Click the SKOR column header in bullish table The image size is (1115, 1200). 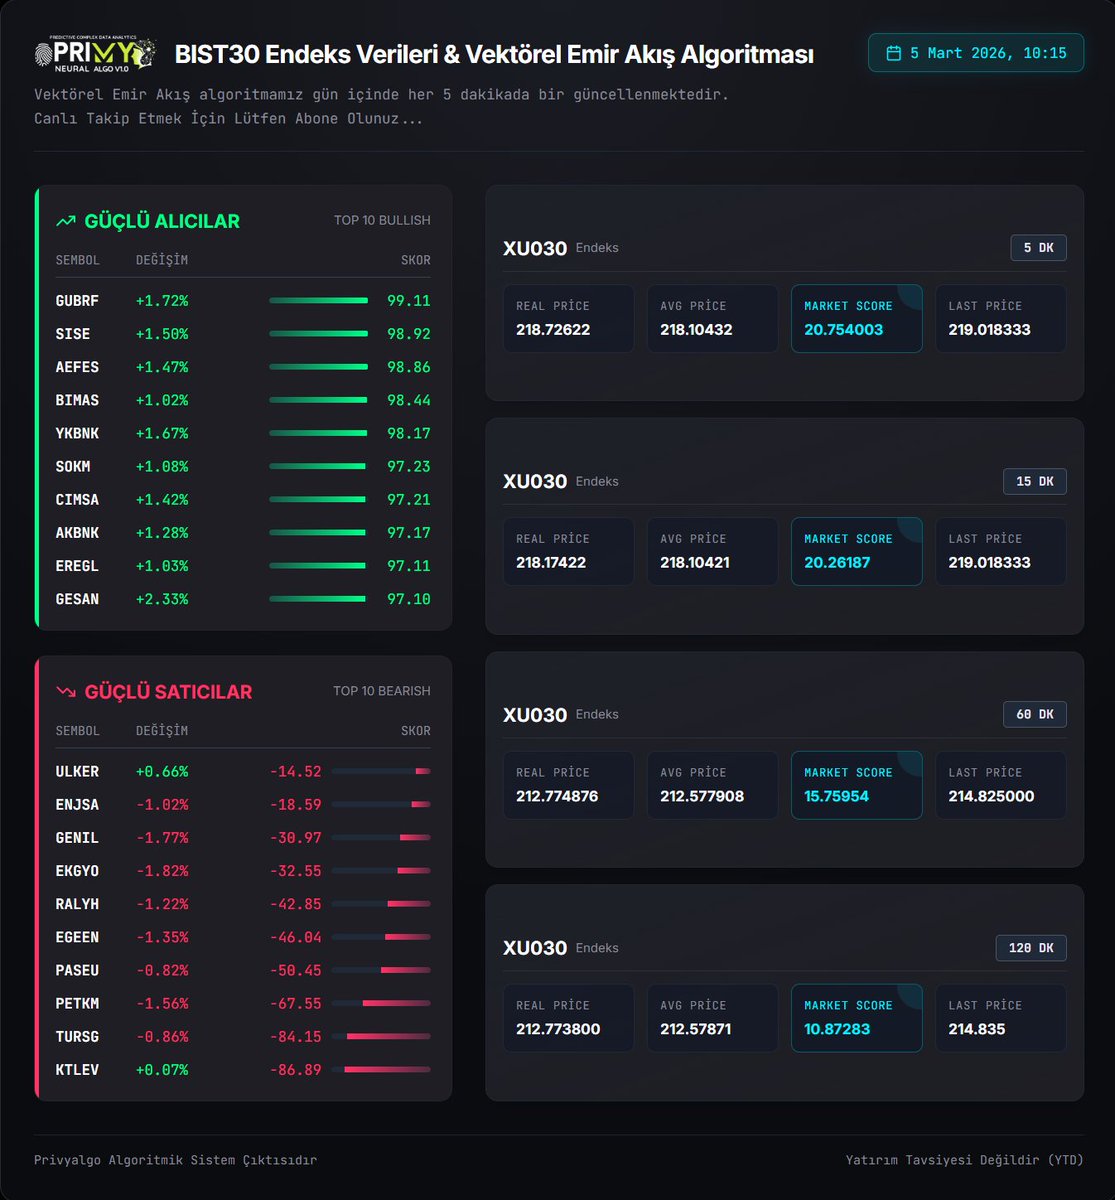[x=416, y=260]
